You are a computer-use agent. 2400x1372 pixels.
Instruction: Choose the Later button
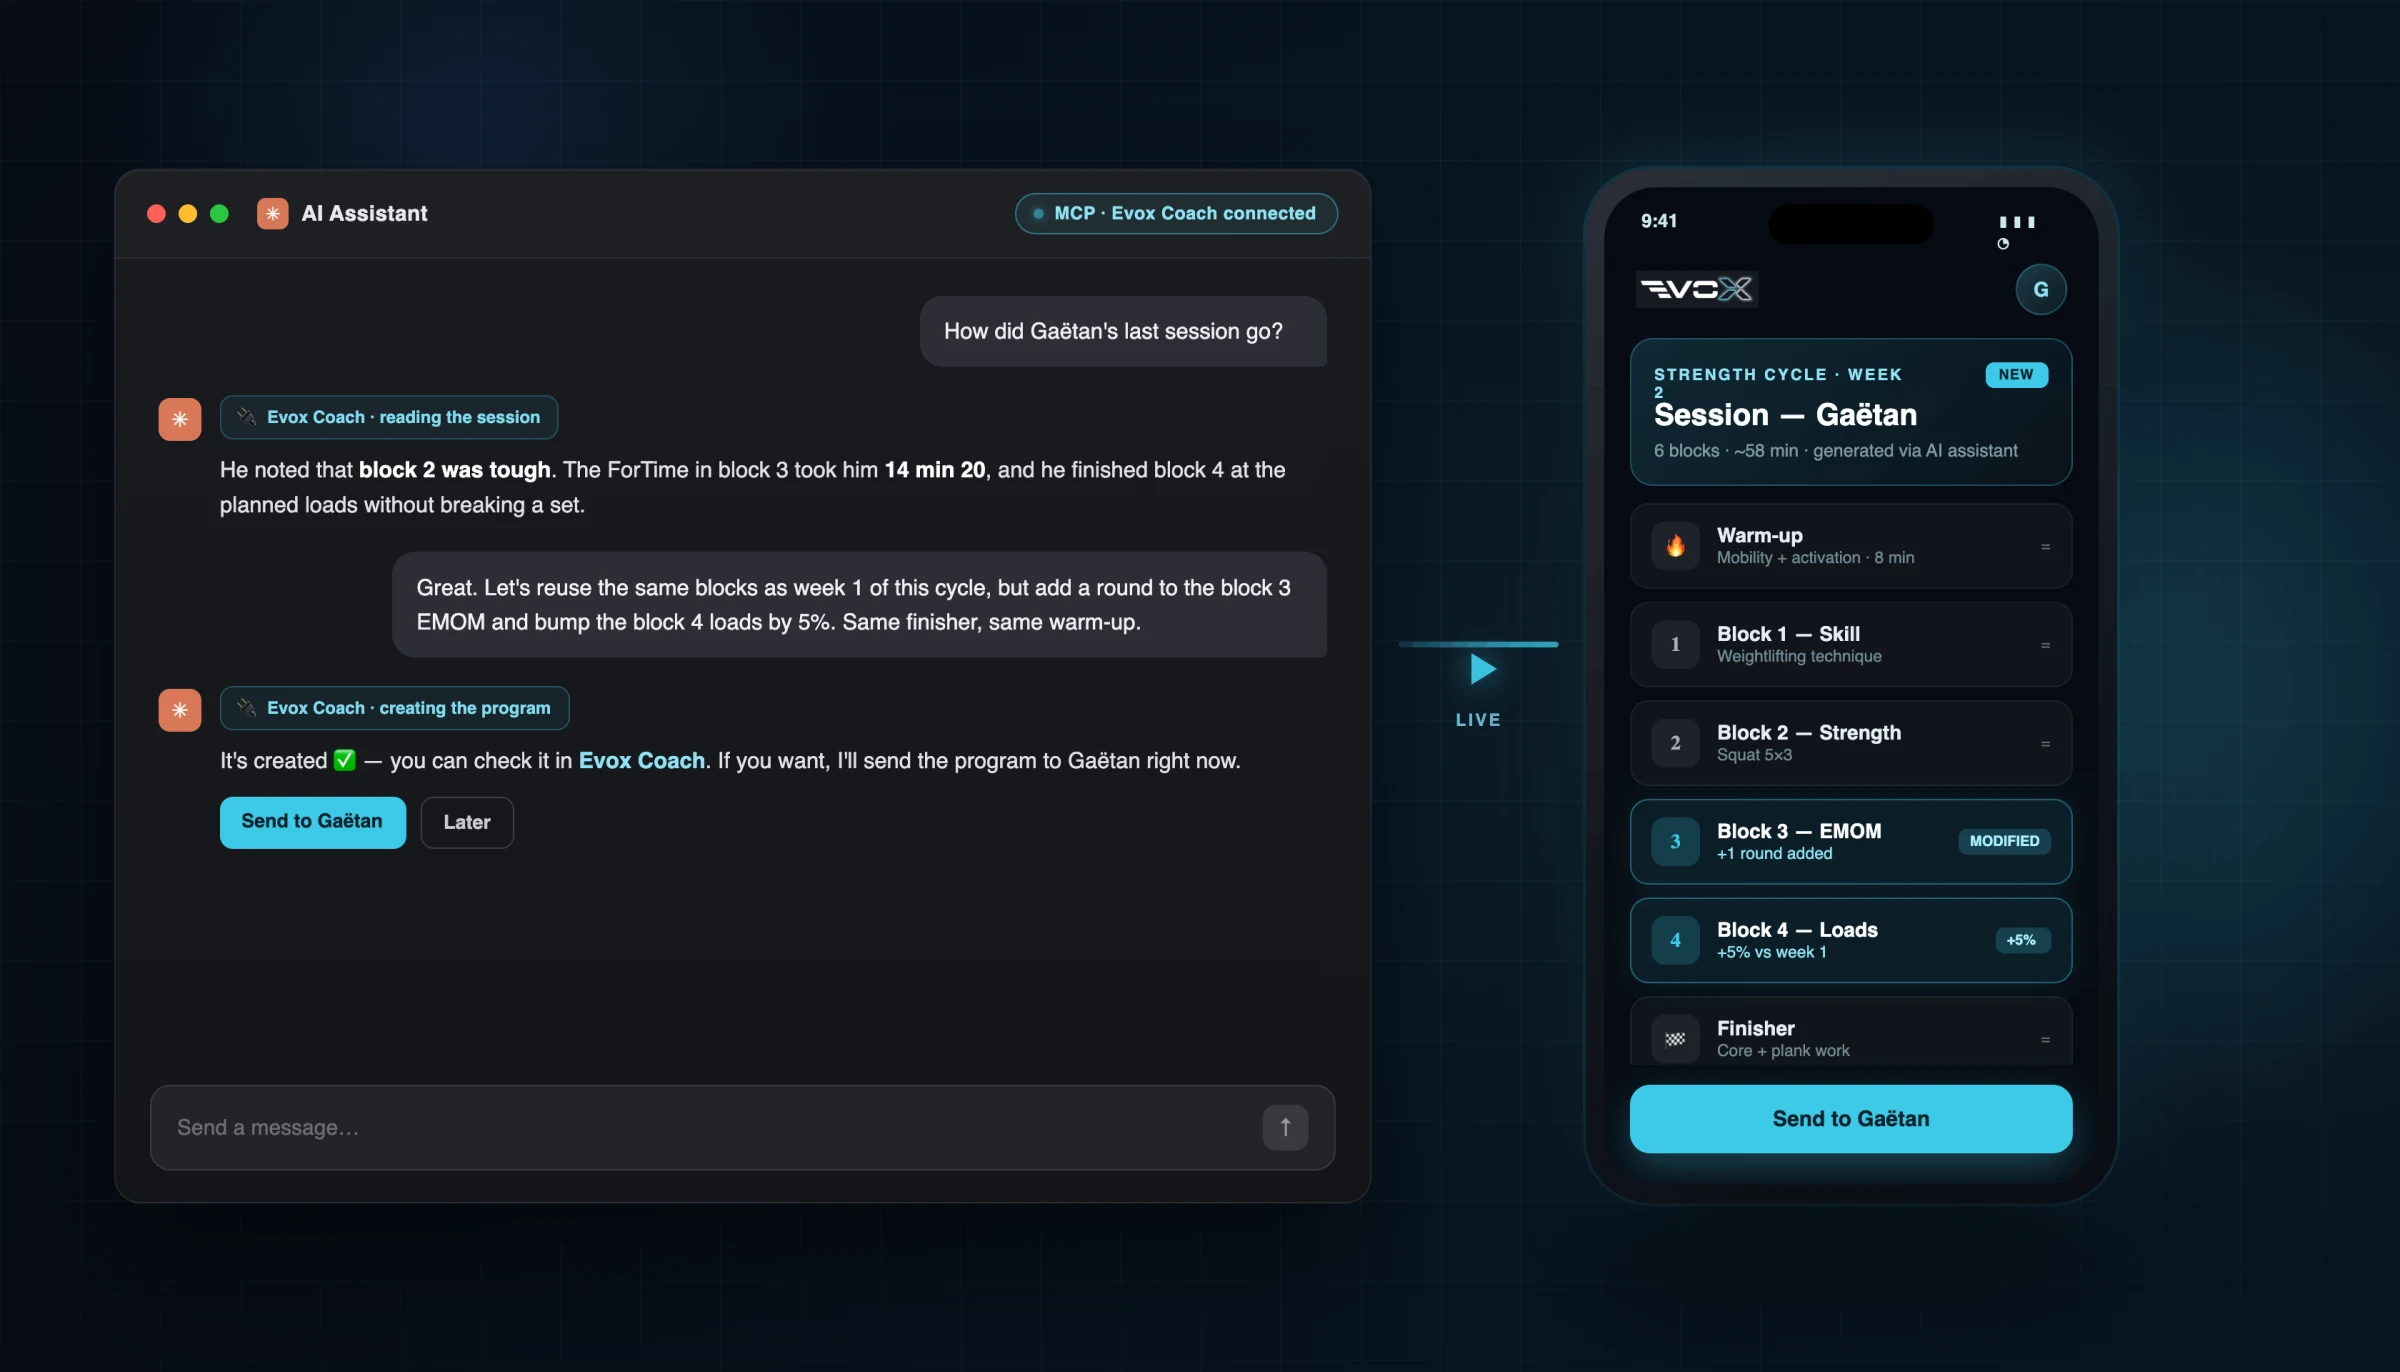(467, 822)
